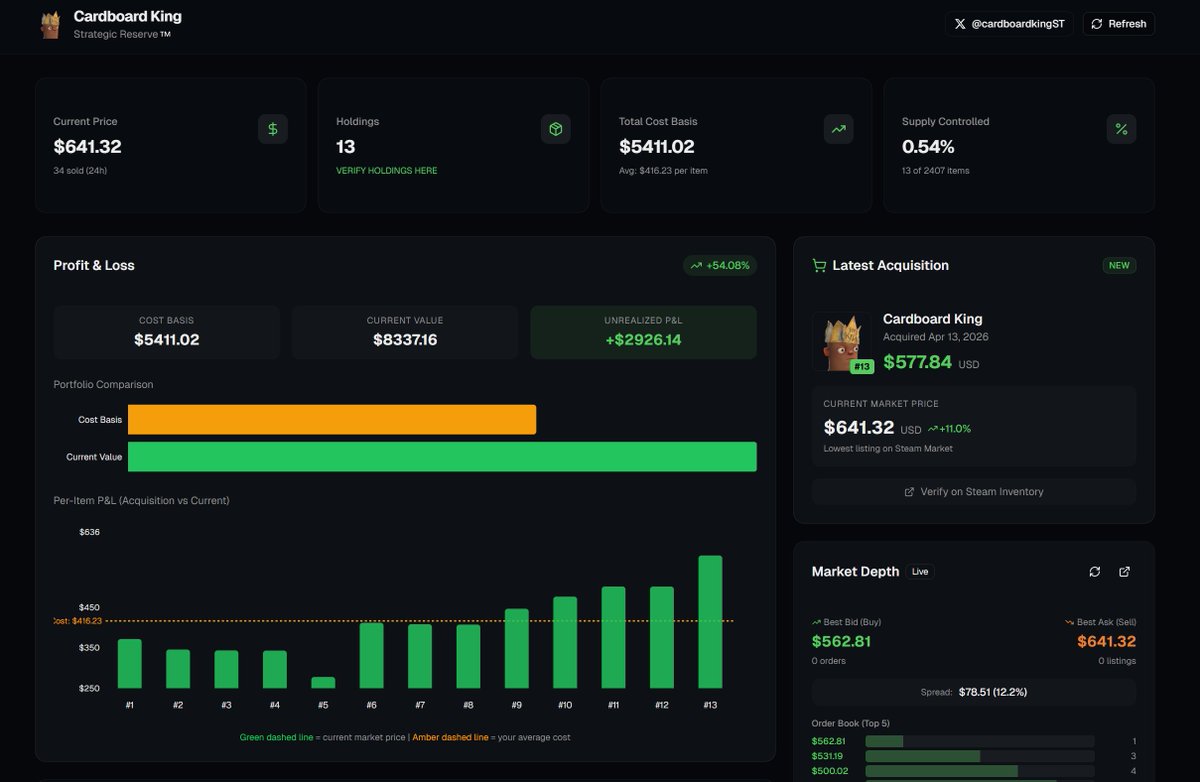Viewport: 1200px width, 782px height.
Task: Click the bar for item #11
Action: pyautogui.click(x=614, y=637)
